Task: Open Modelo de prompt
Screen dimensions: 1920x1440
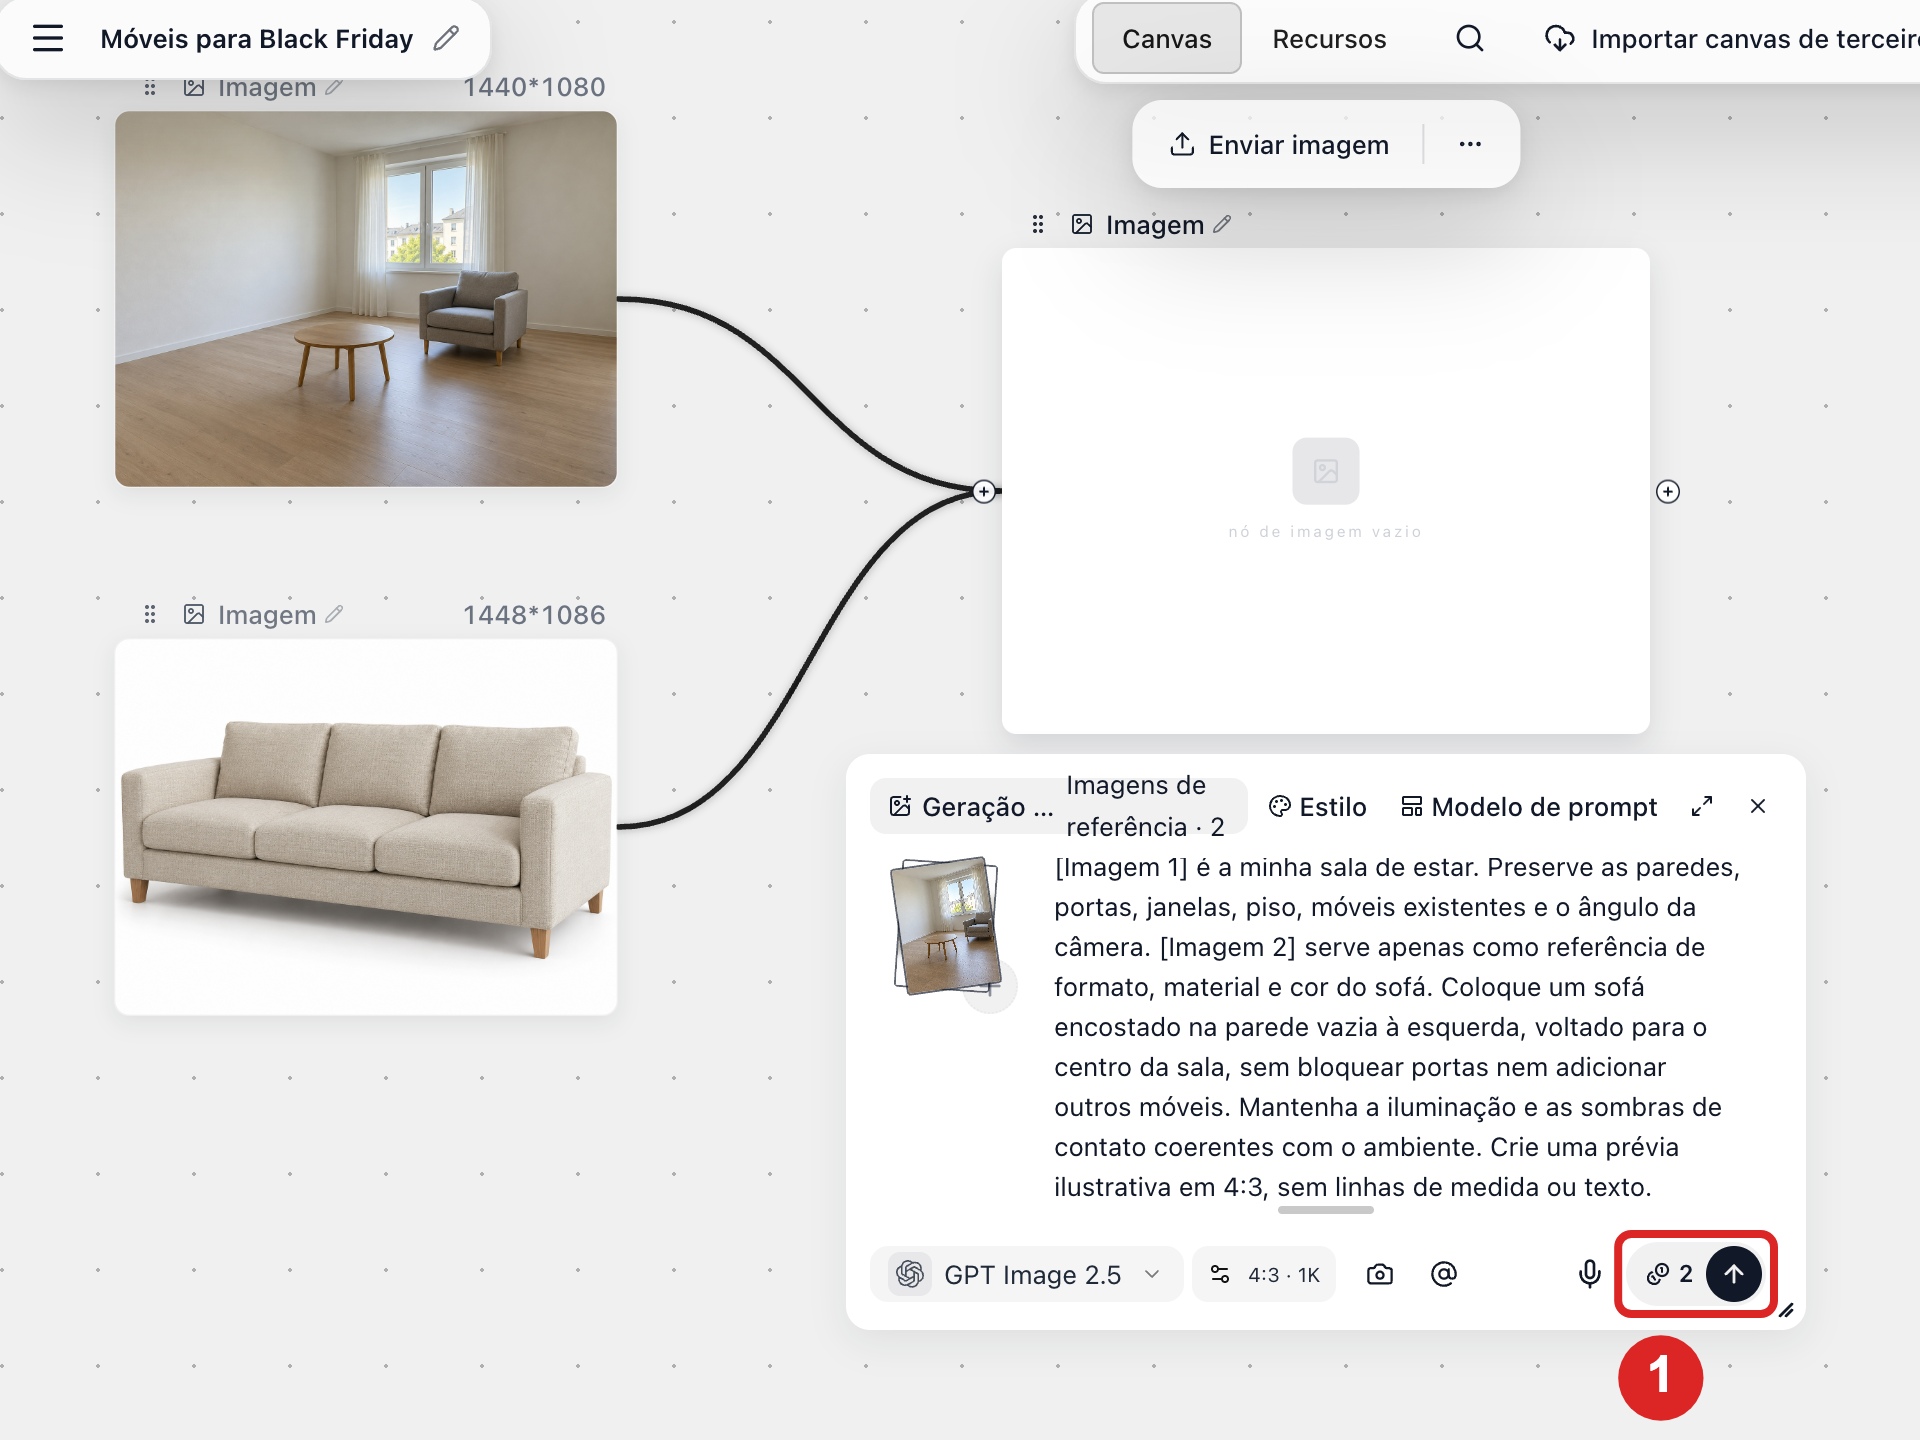Action: [x=1529, y=806]
